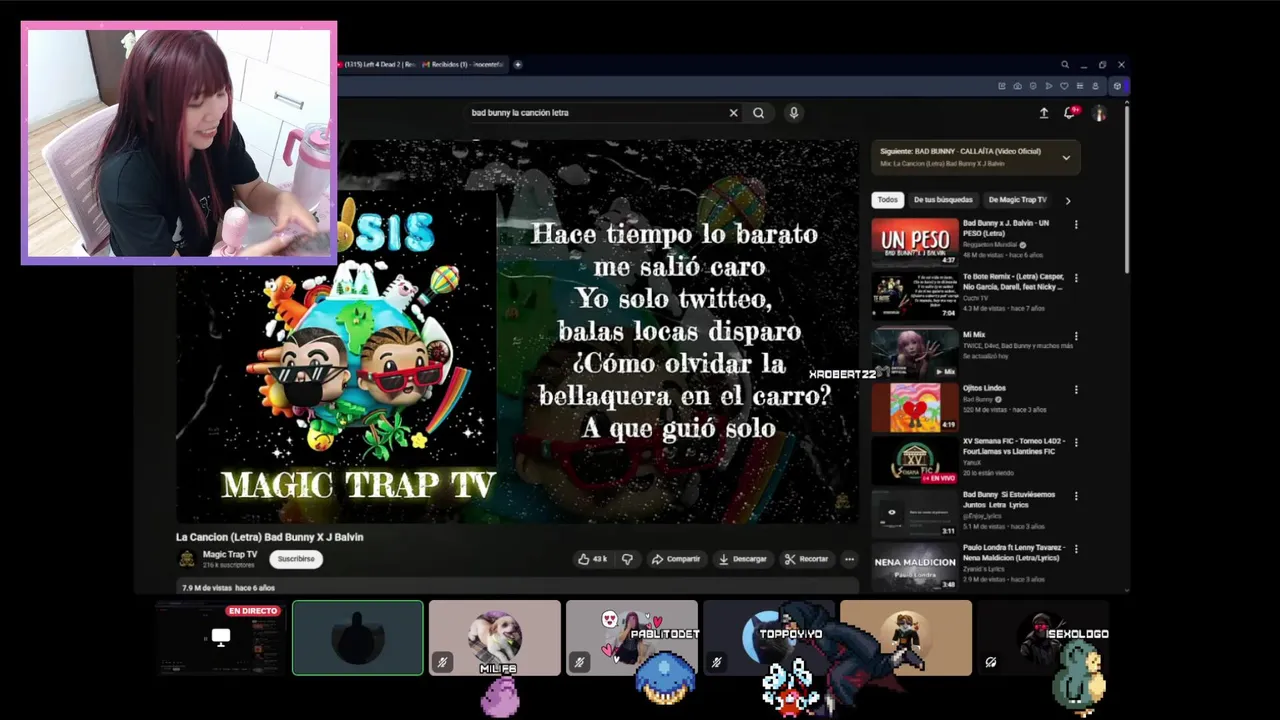
Task: Open Si Estuviésemos Juntos video thumbnail
Action: point(915,512)
